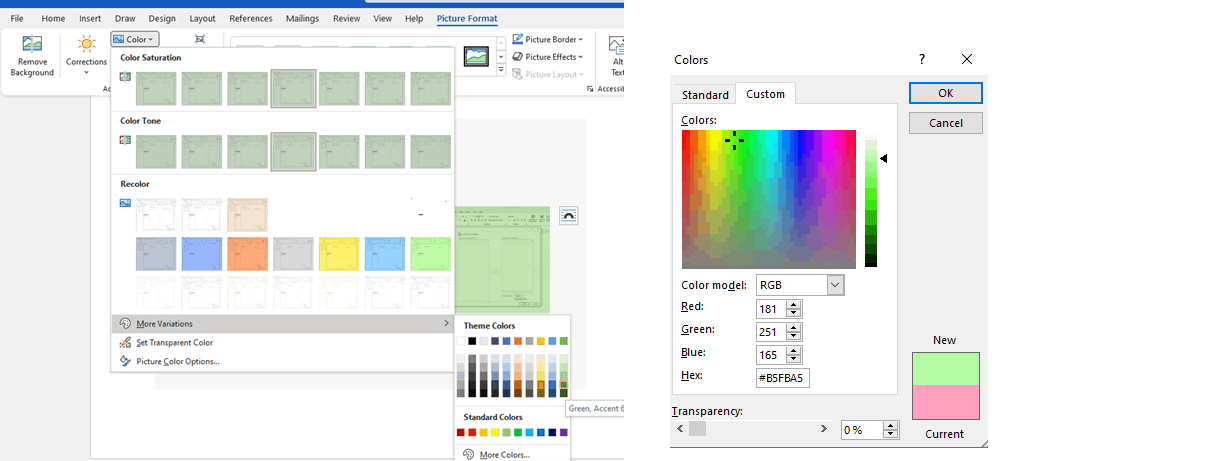
Task: Click the Transparency slider right arrow
Action: coord(824,428)
